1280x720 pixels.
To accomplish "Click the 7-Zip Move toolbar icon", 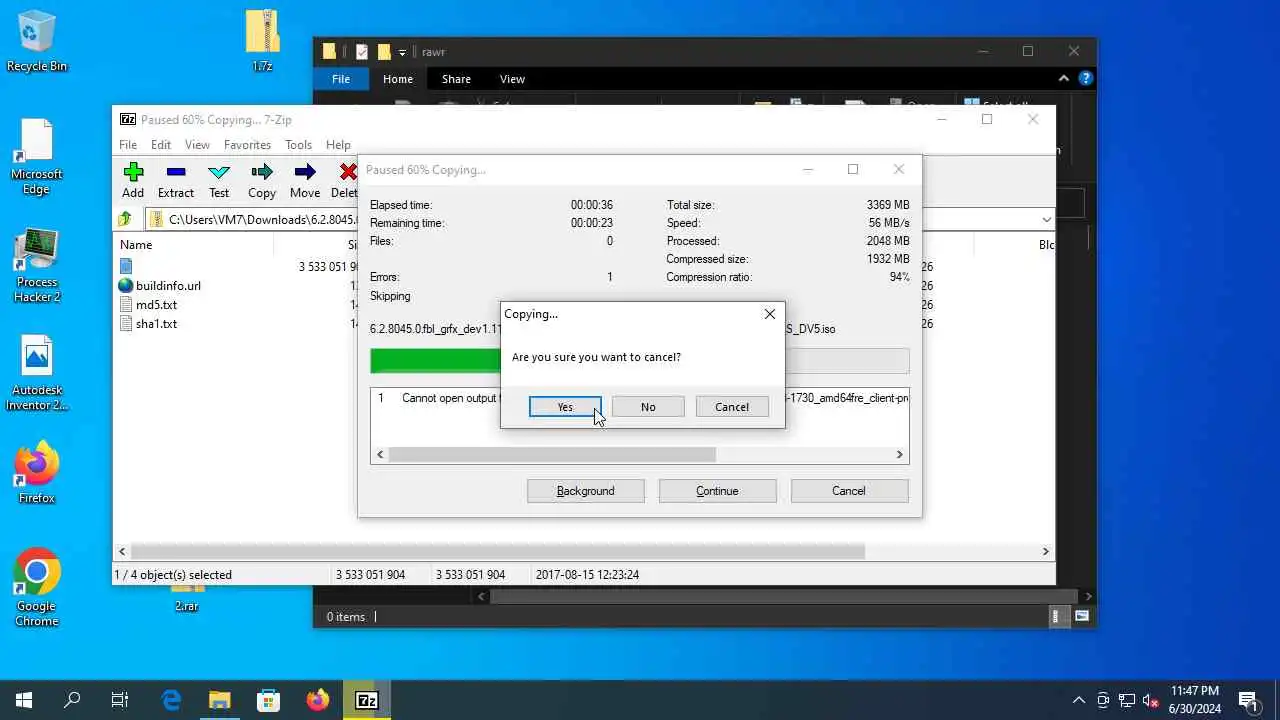I will point(305,181).
